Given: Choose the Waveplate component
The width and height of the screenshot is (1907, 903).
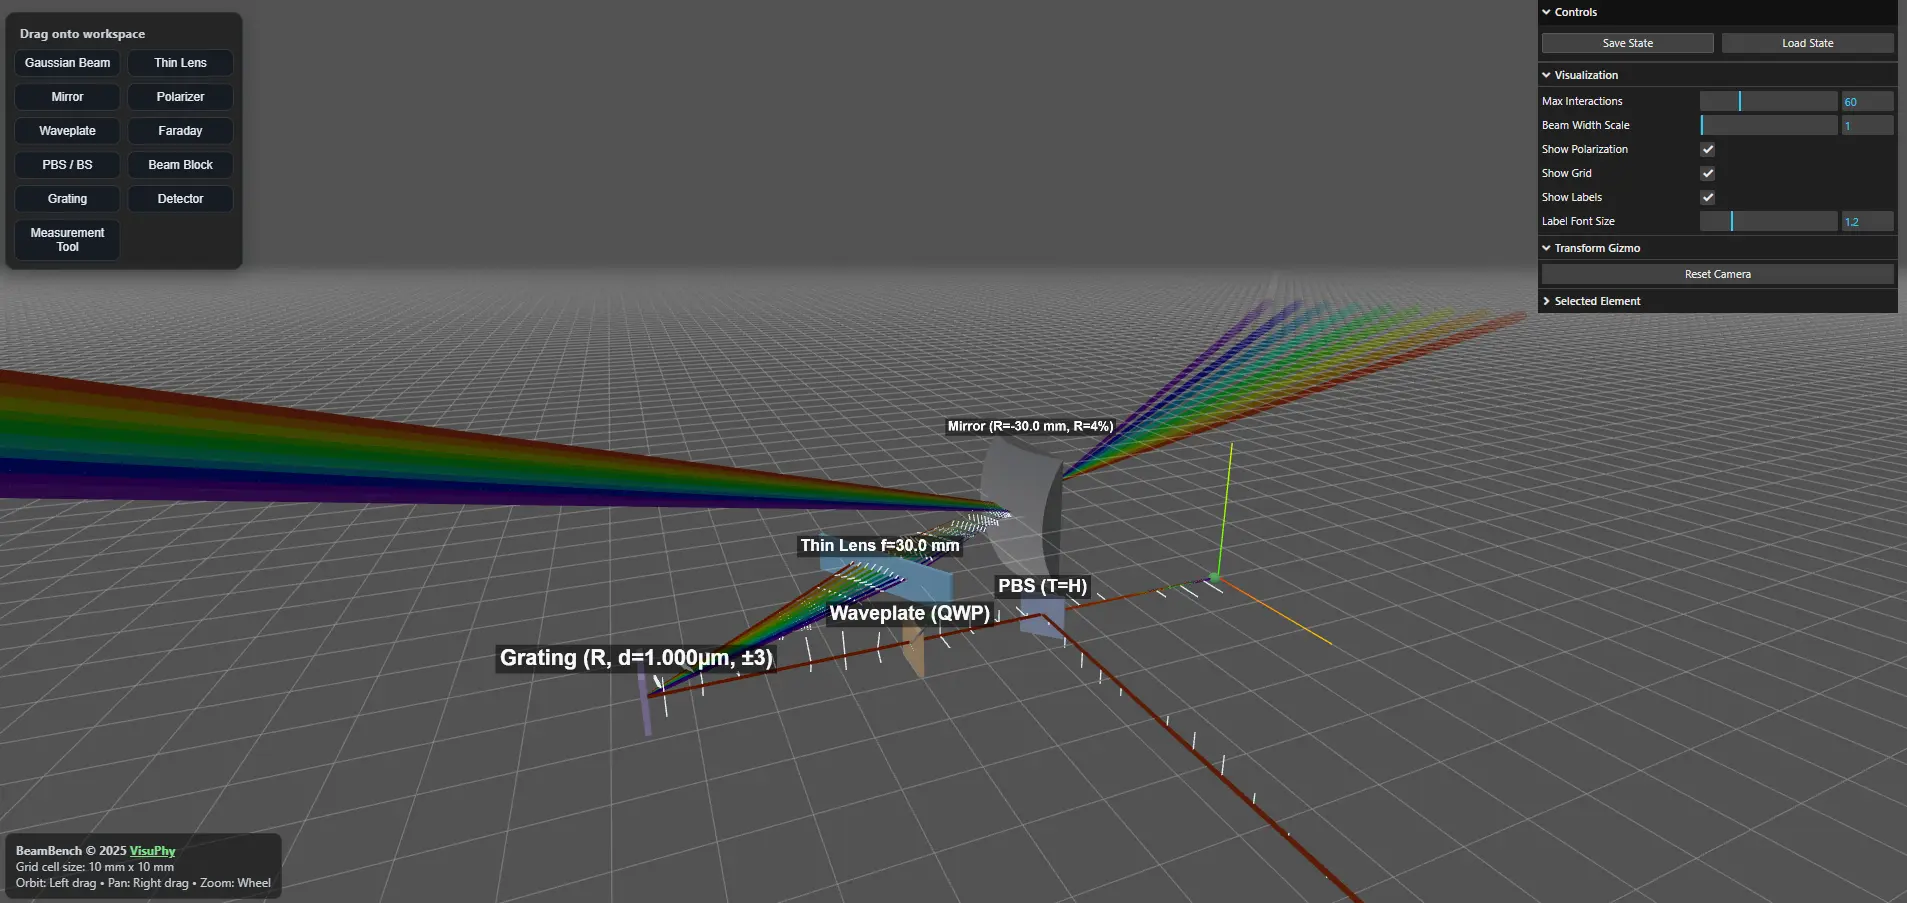Looking at the screenshot, I should (x=67, y=130).
